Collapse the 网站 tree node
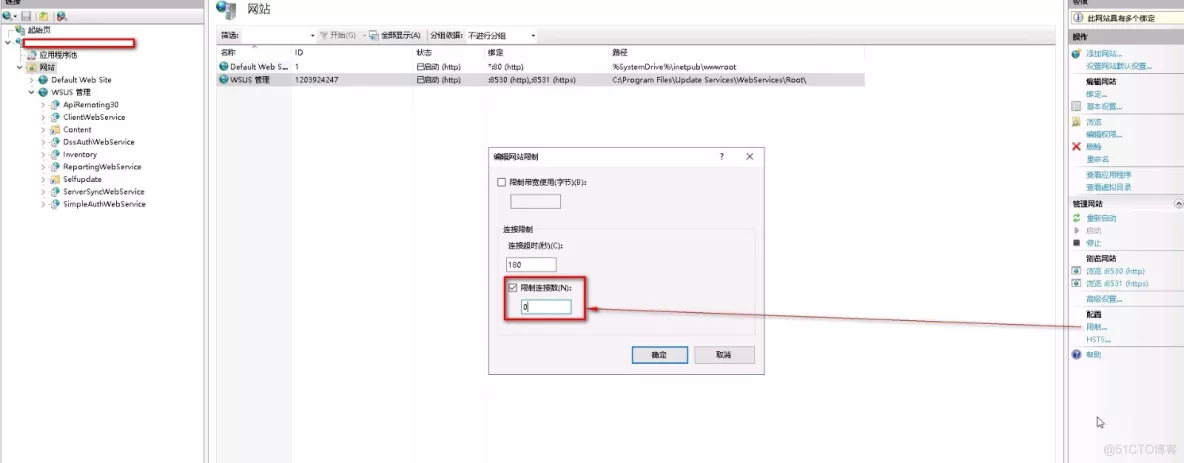 20,67
